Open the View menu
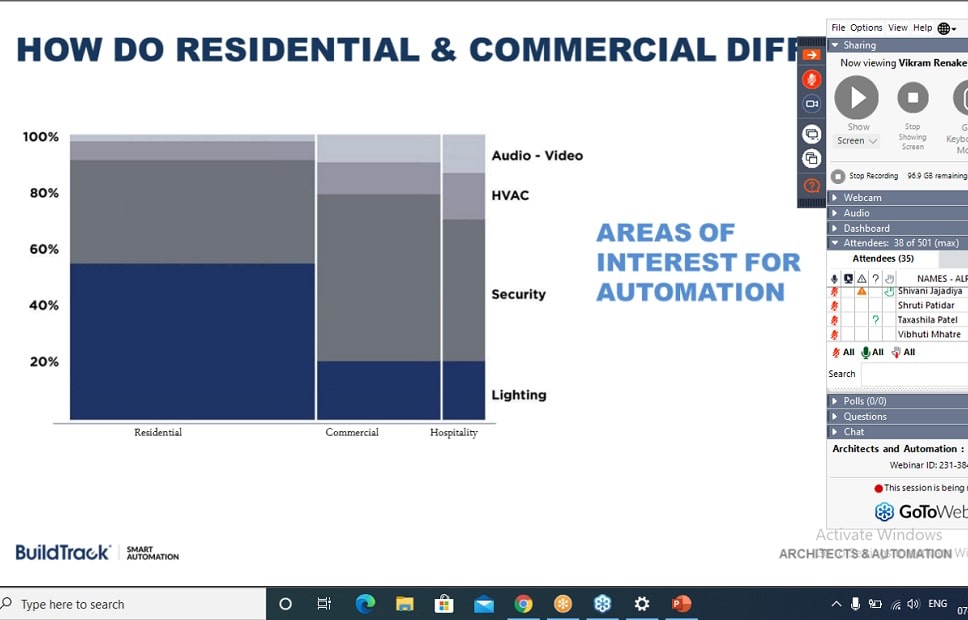 (897, 28)
